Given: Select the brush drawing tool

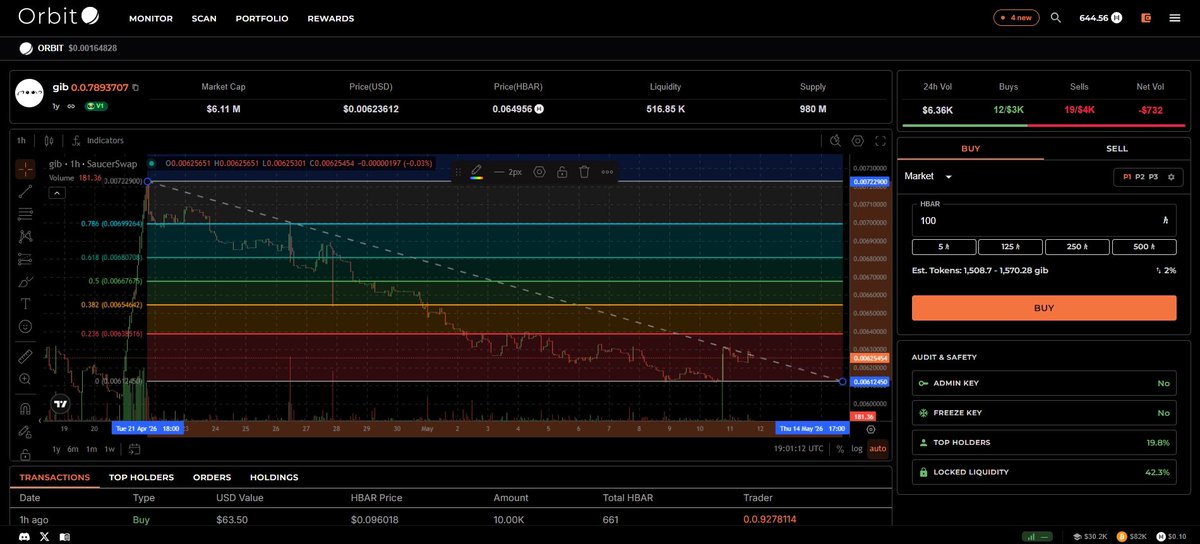Looking at the screenshot, I should click(x=25, y=282).
